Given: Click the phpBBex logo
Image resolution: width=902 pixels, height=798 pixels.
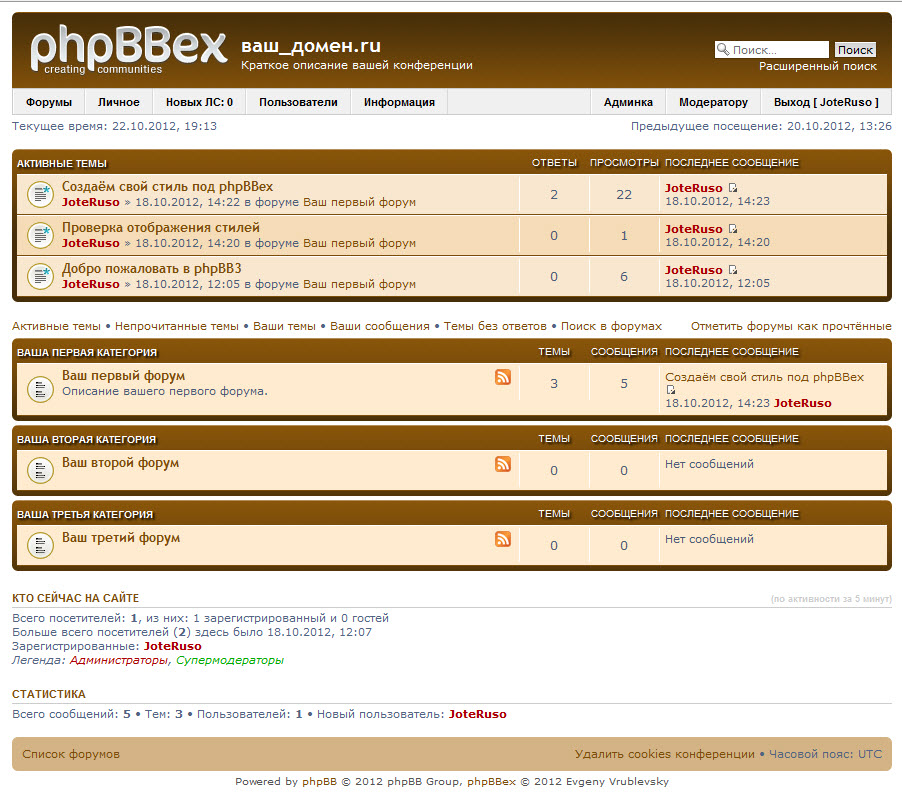Looking at the screenshot, I should [x=128, y=50].
